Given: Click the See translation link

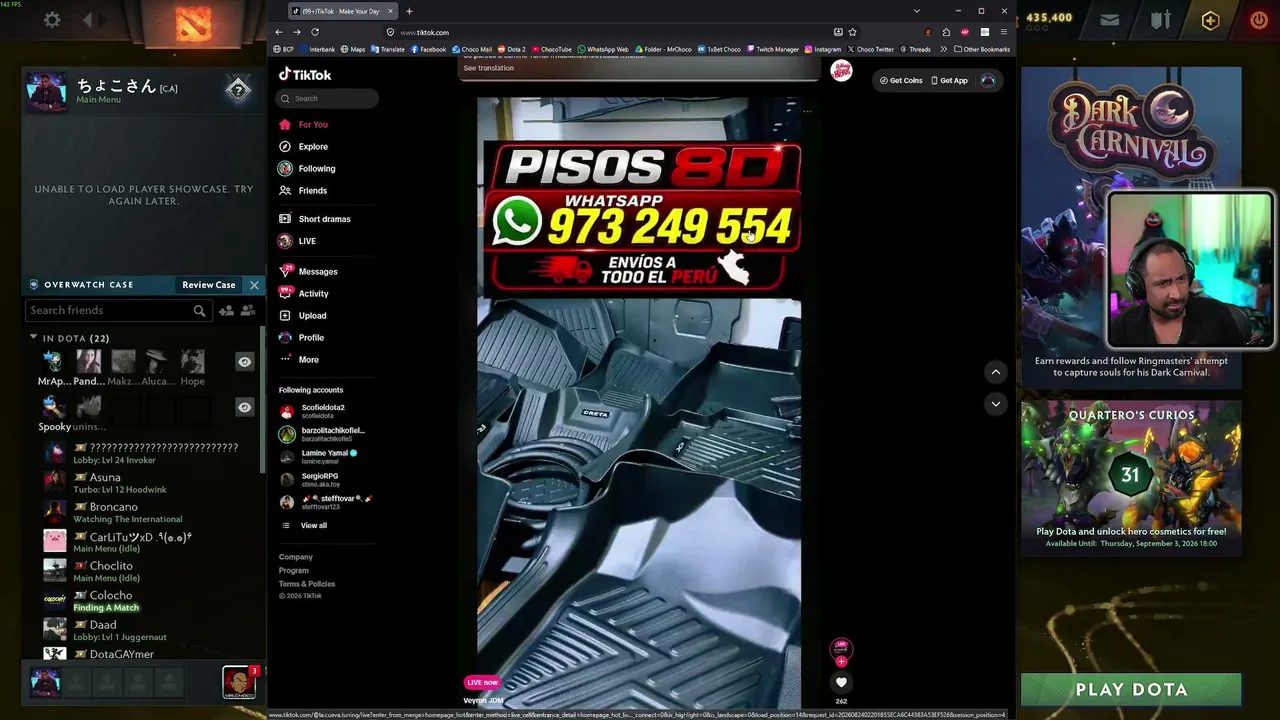Looking at the screenshot, I should [488, 68].
